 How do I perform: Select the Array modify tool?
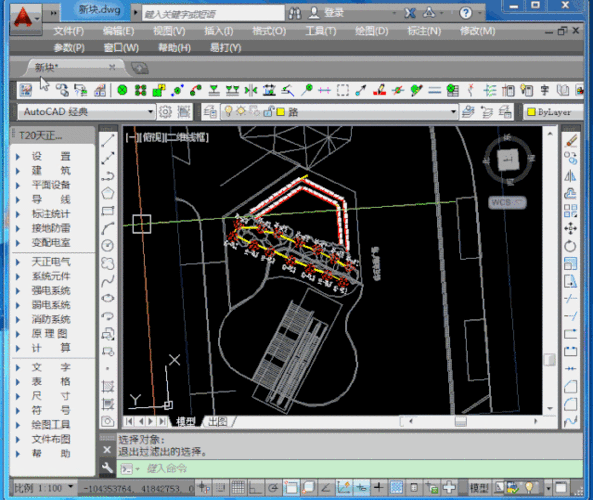pyautogui.click(x=571, y=211)
